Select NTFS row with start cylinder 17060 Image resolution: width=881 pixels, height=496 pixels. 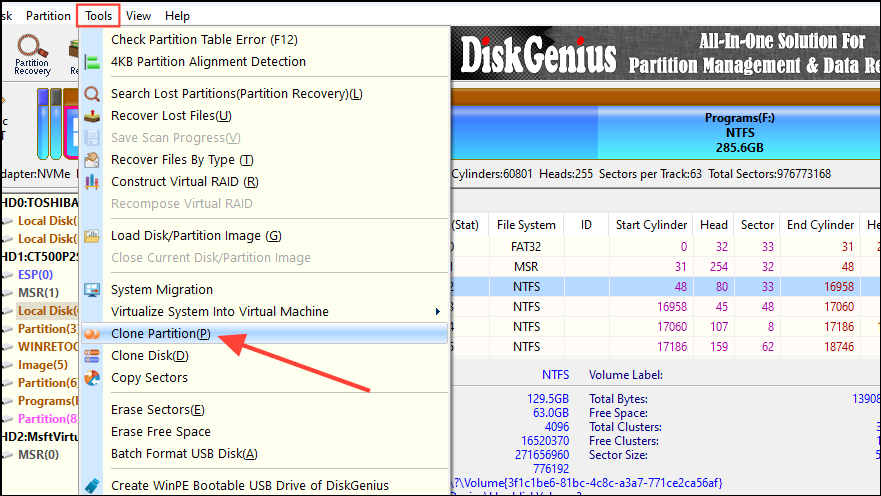[666, 327]
